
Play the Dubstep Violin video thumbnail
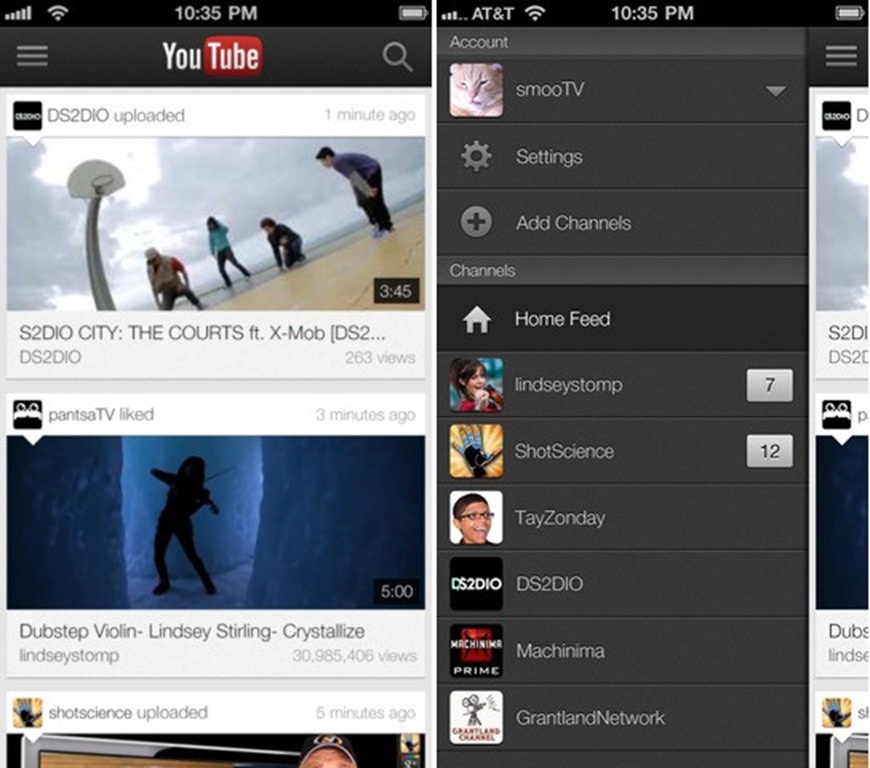pos(216,522)
